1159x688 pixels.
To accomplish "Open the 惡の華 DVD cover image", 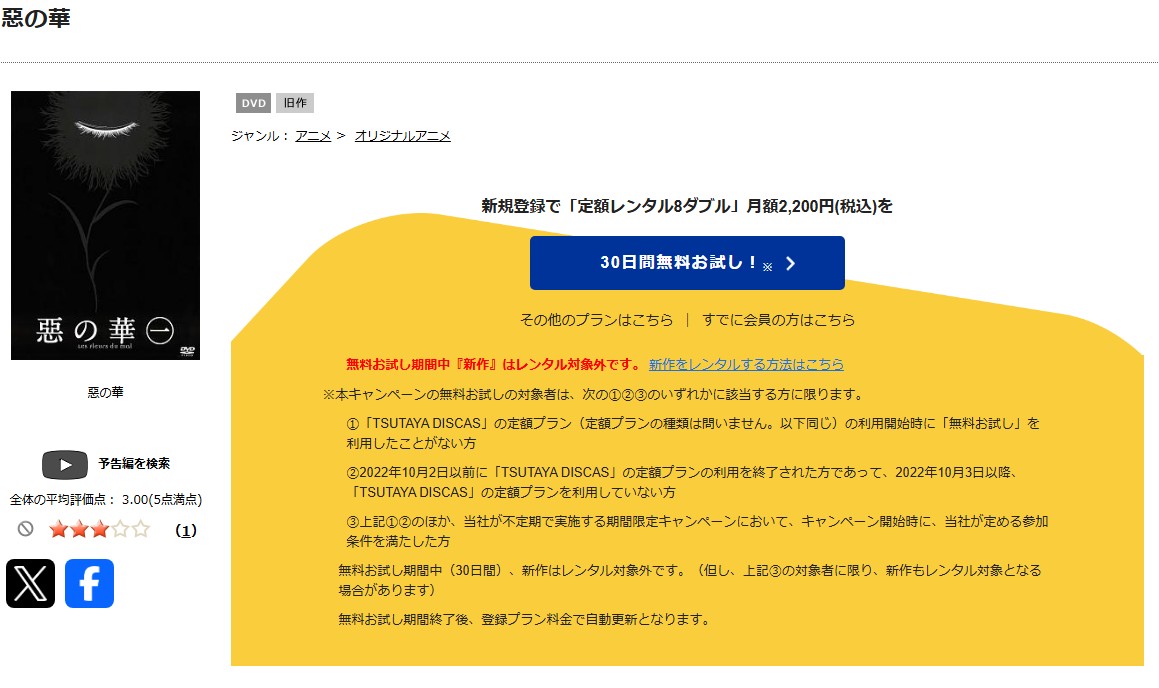I will [x=105, y=225].
